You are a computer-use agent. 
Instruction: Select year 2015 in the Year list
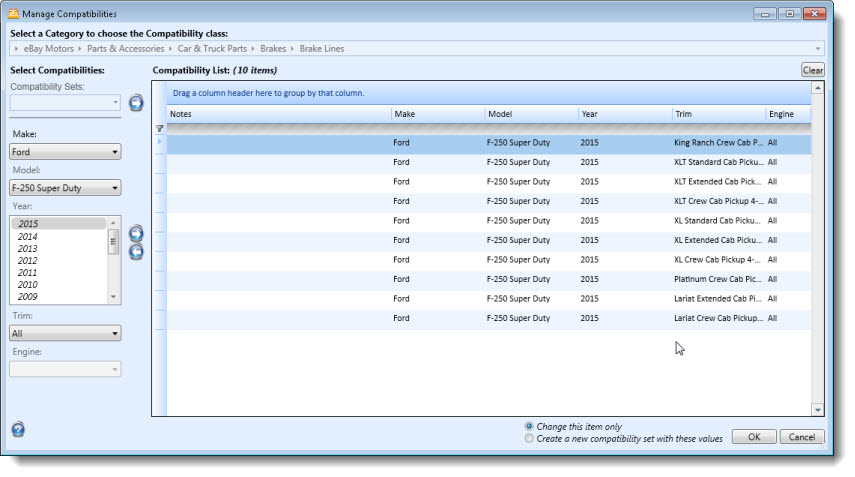point(58,224)
